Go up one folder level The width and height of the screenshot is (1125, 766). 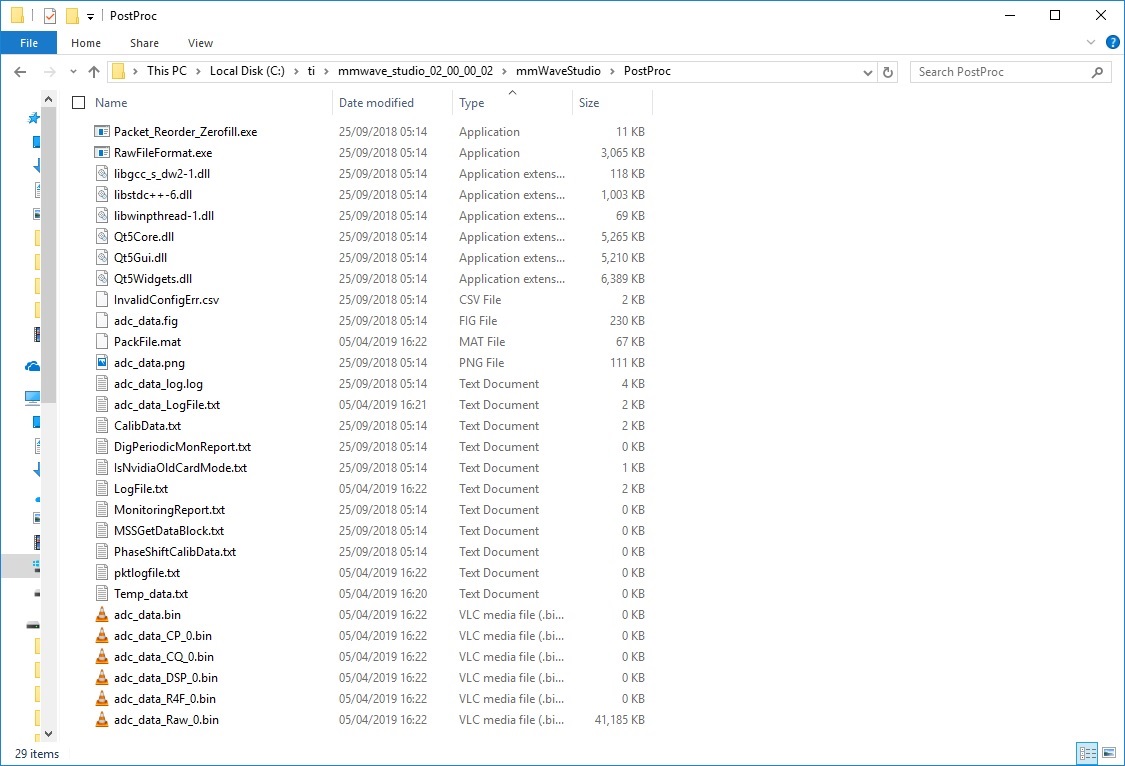pos(94,72)
